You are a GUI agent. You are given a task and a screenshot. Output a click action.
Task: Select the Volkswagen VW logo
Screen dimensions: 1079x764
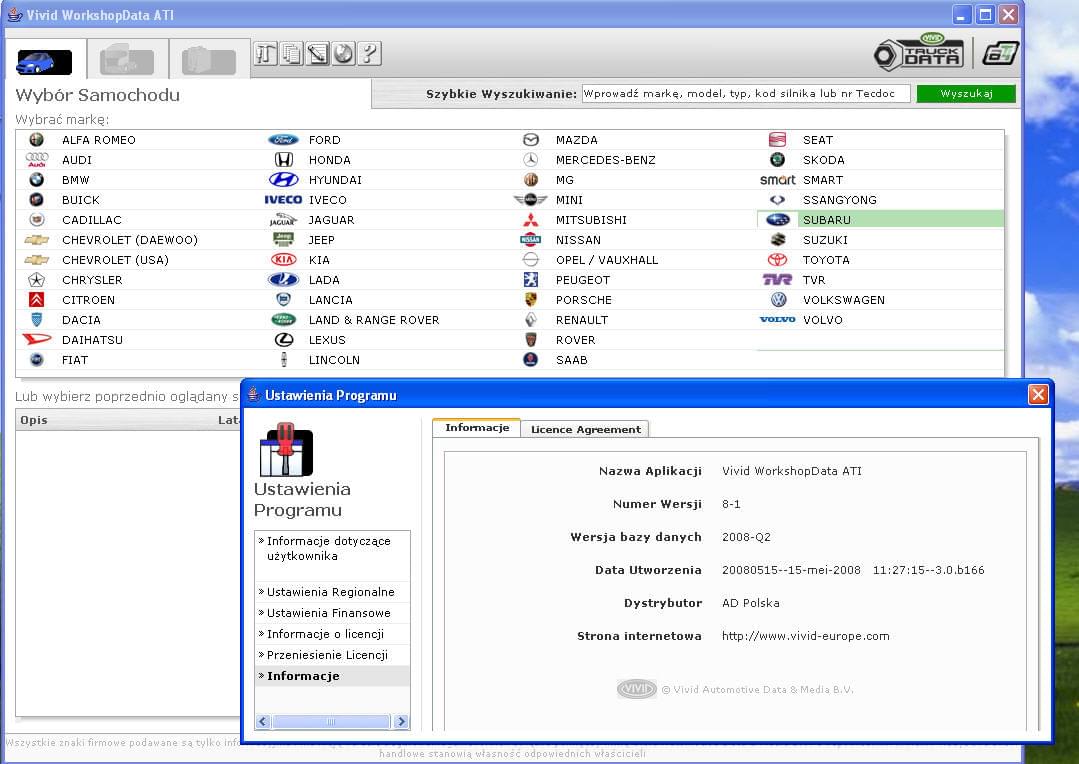[778, 299]
